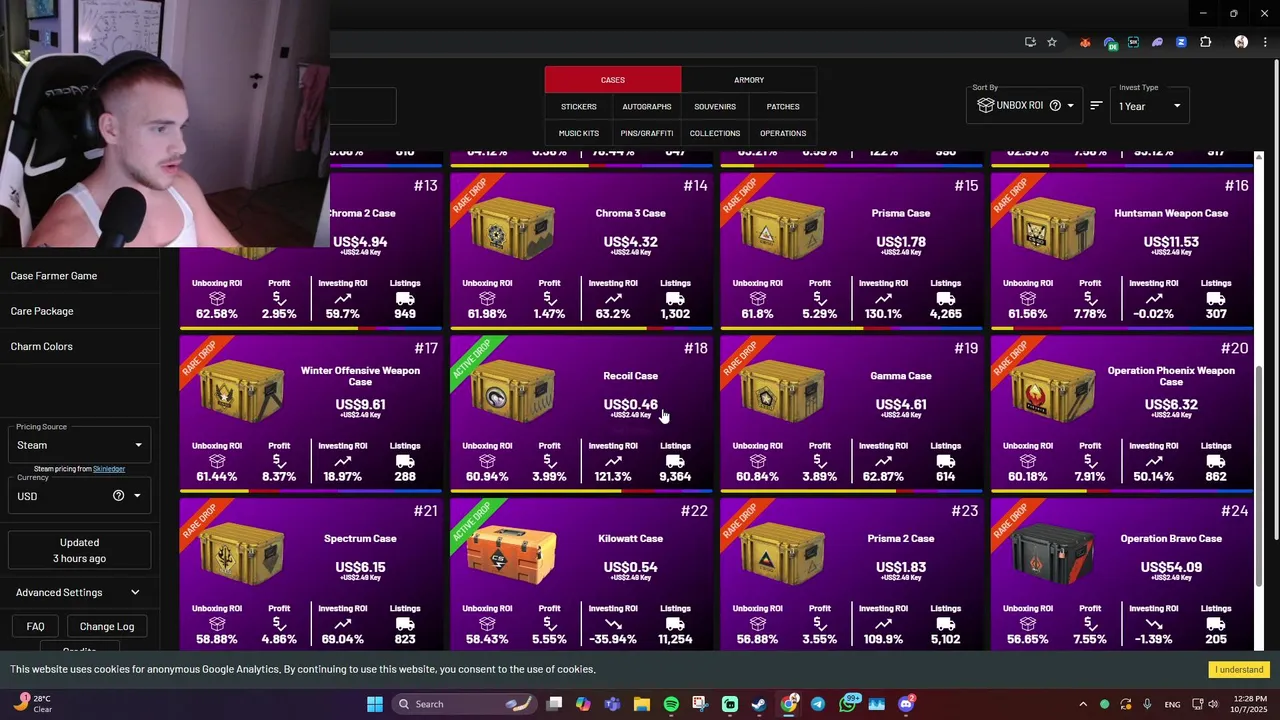1280x720 pixels.
Task: Select the ARMORY tab
Action: point(749,80)
